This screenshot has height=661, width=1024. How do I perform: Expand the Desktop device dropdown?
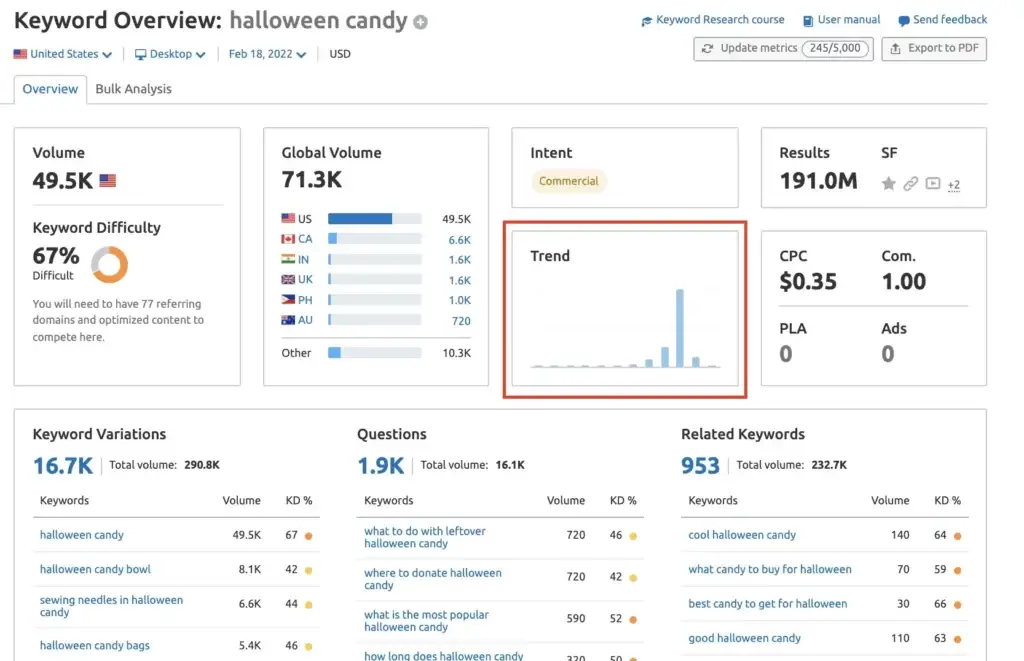[169, 55]
